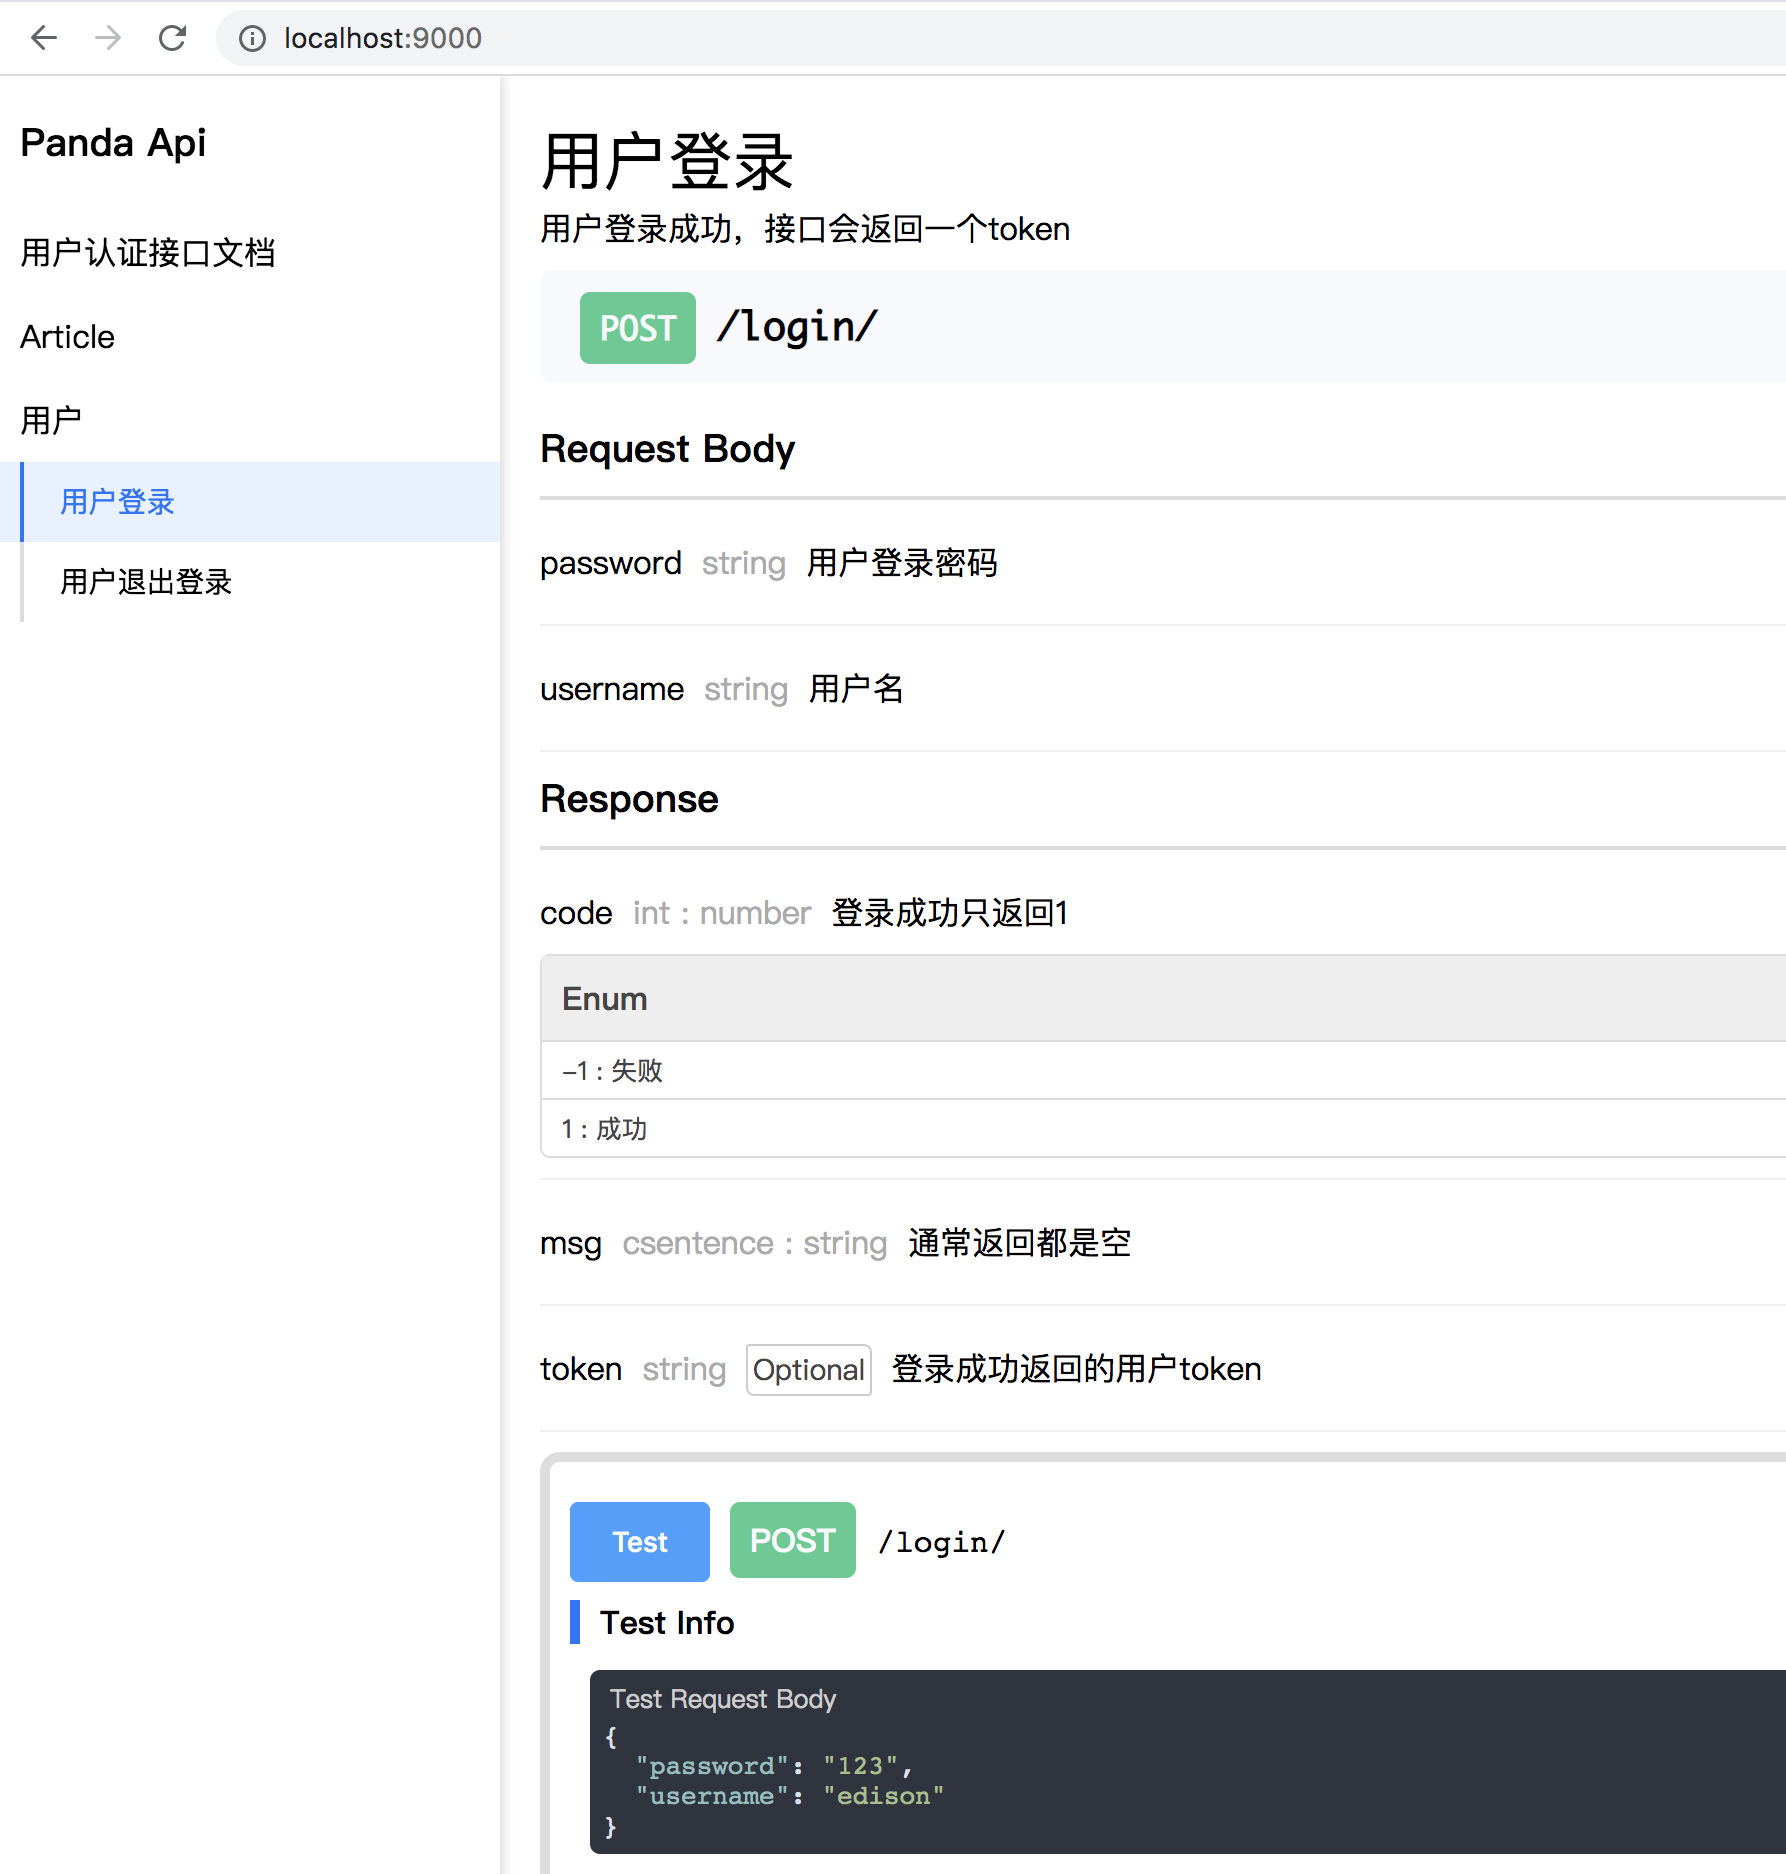The width and height of the screenshot is (1786, 1874).
Task: Click the green POST badge next to /login/
Action: click(x=637, y=327)
